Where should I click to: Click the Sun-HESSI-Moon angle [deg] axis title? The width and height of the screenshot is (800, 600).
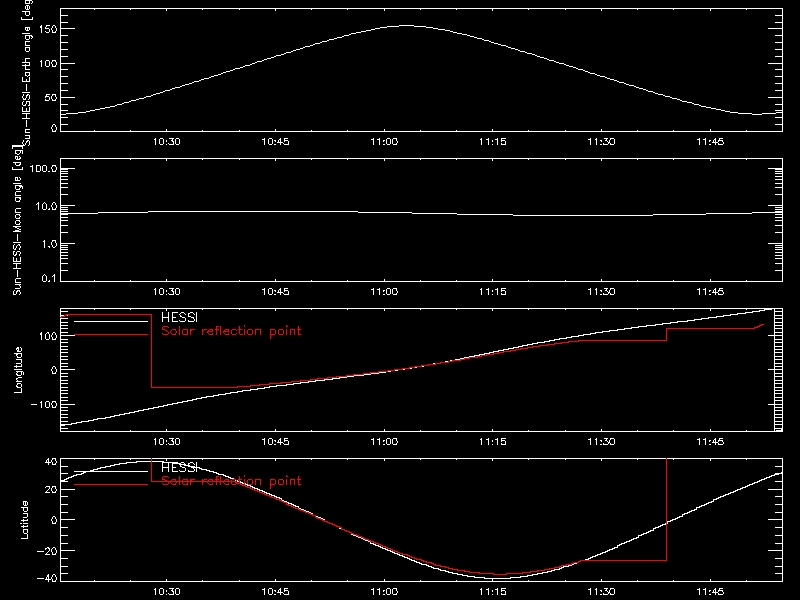pos(17,220)
